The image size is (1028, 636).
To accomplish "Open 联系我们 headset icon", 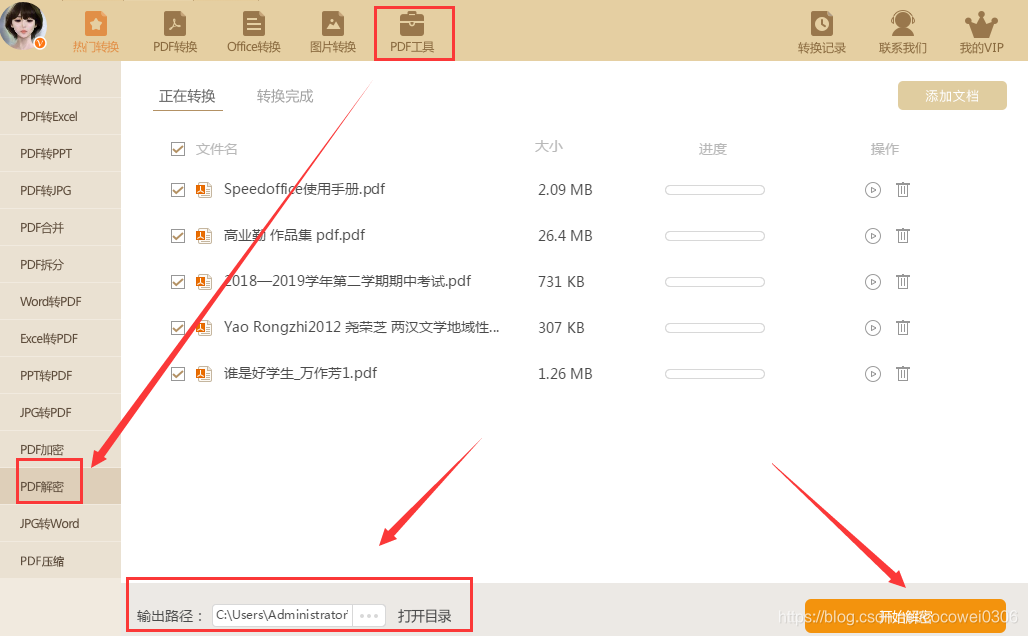I will coord(903,31).
